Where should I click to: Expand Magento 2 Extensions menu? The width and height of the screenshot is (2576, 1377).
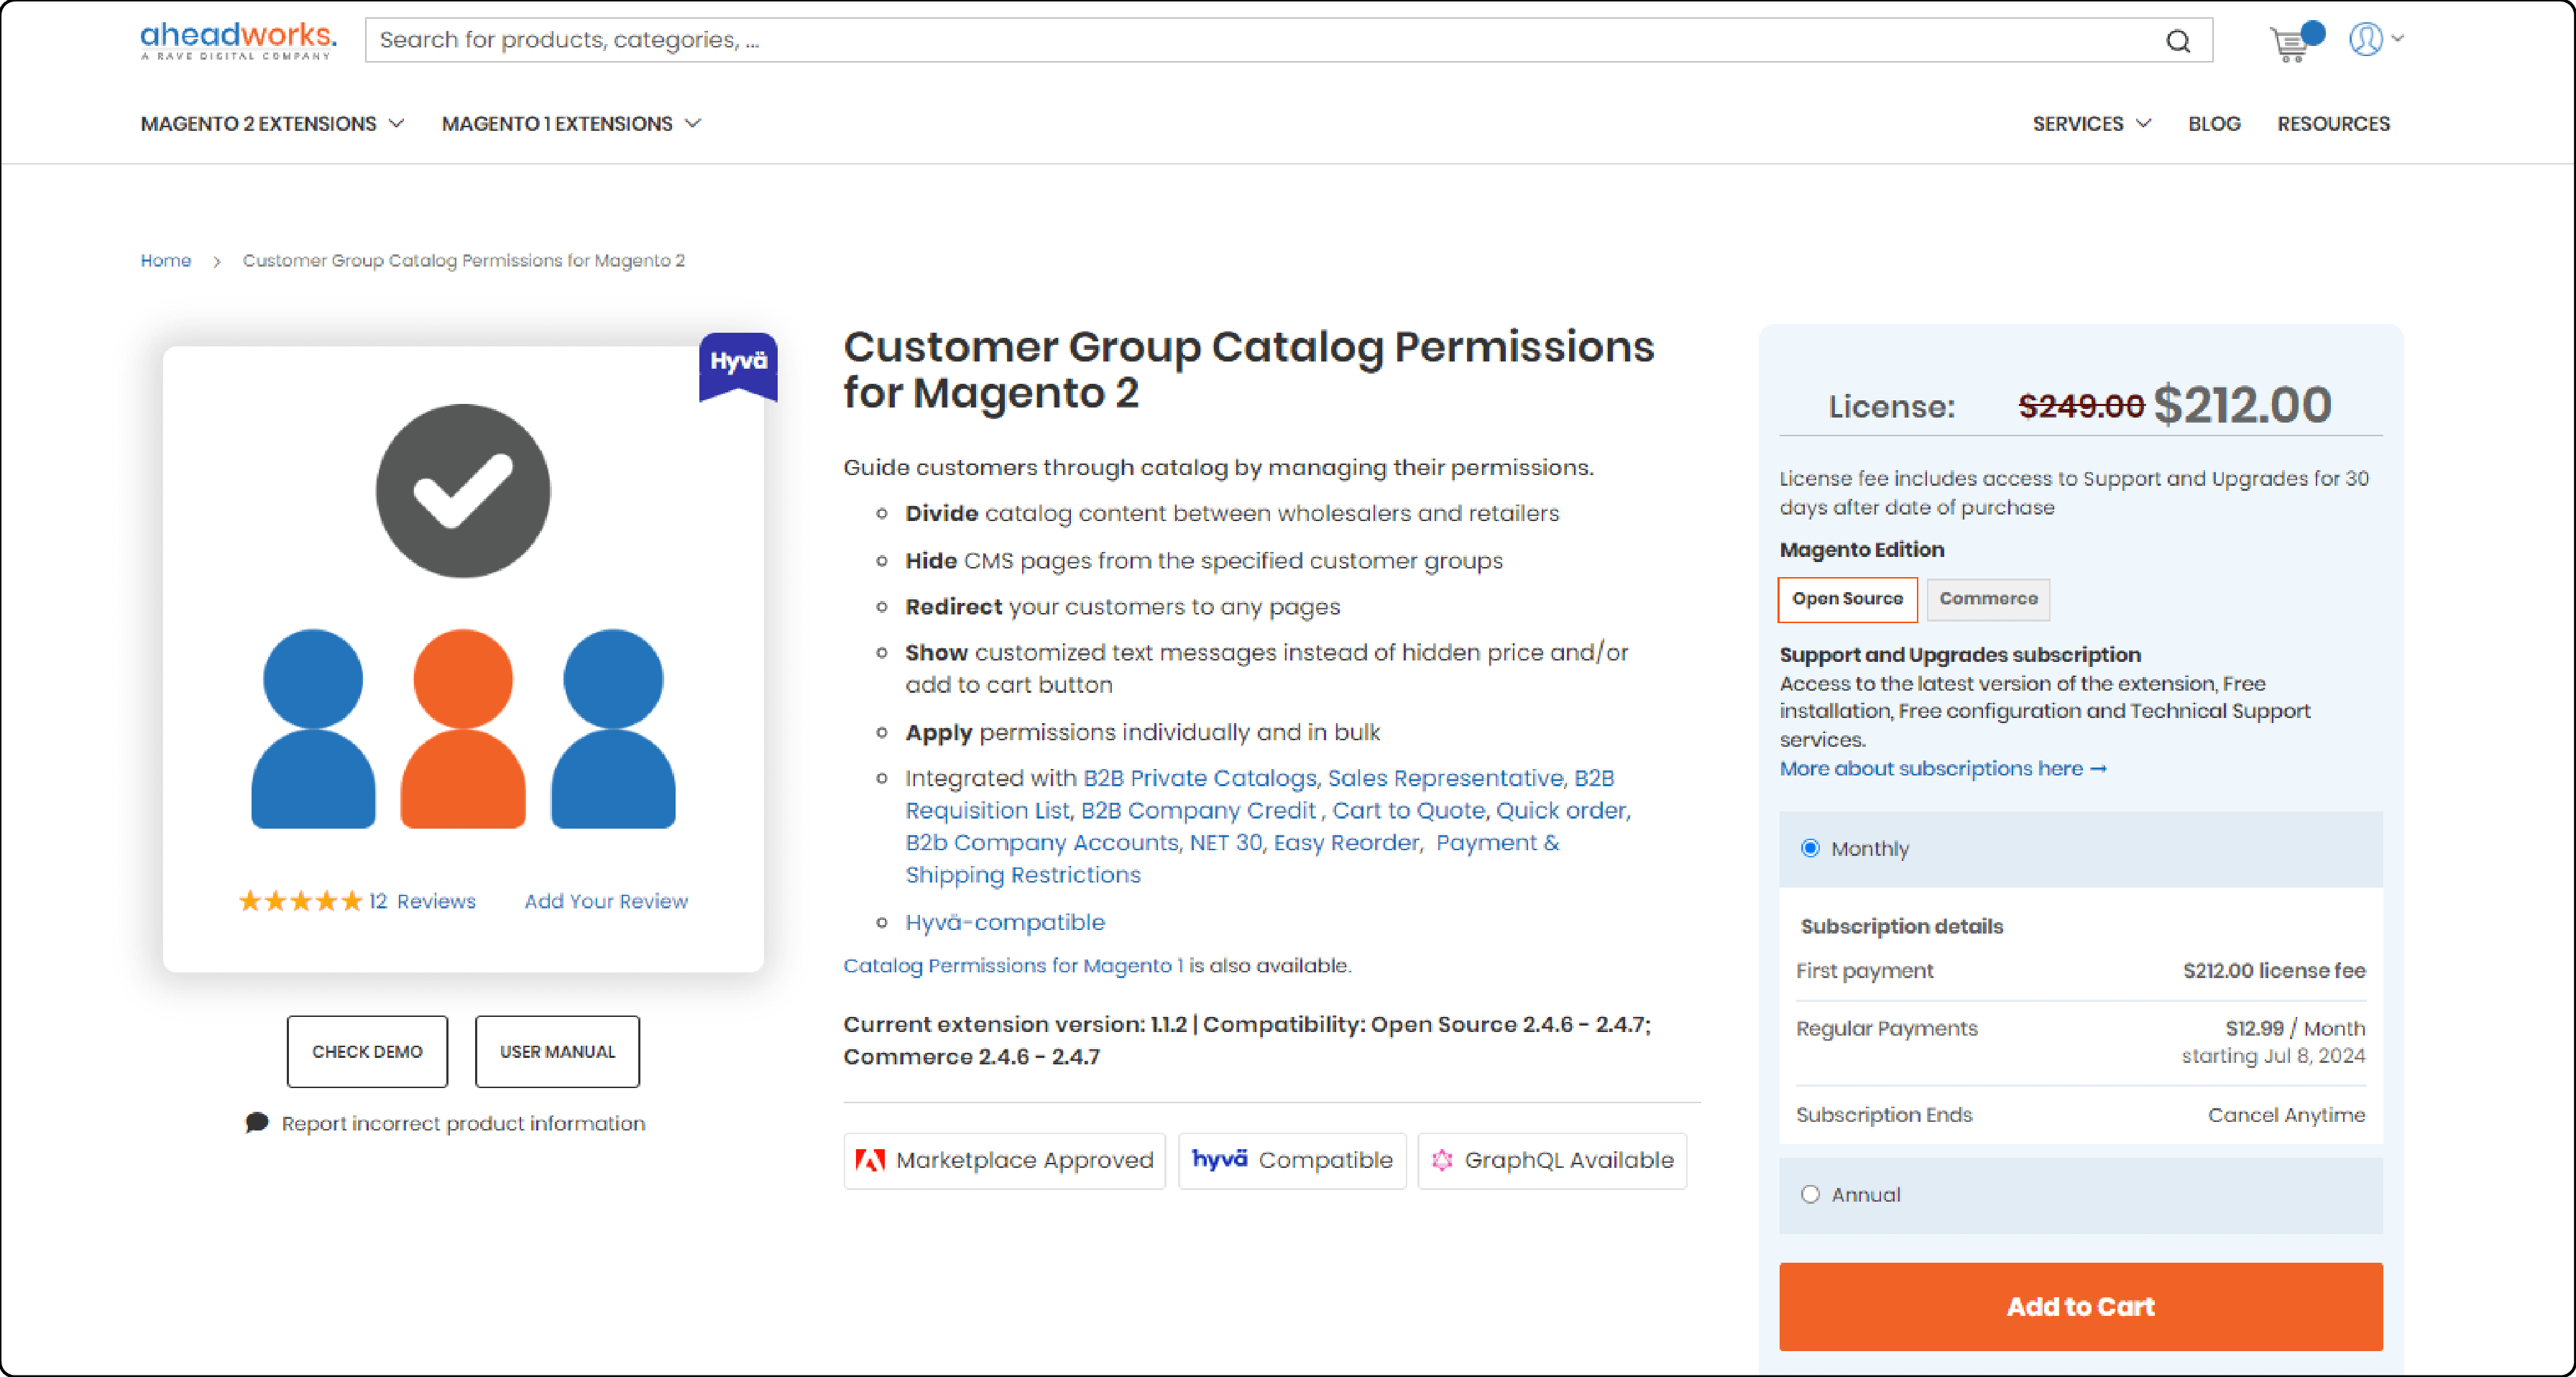pyautogui.click(x=272, y=124)
